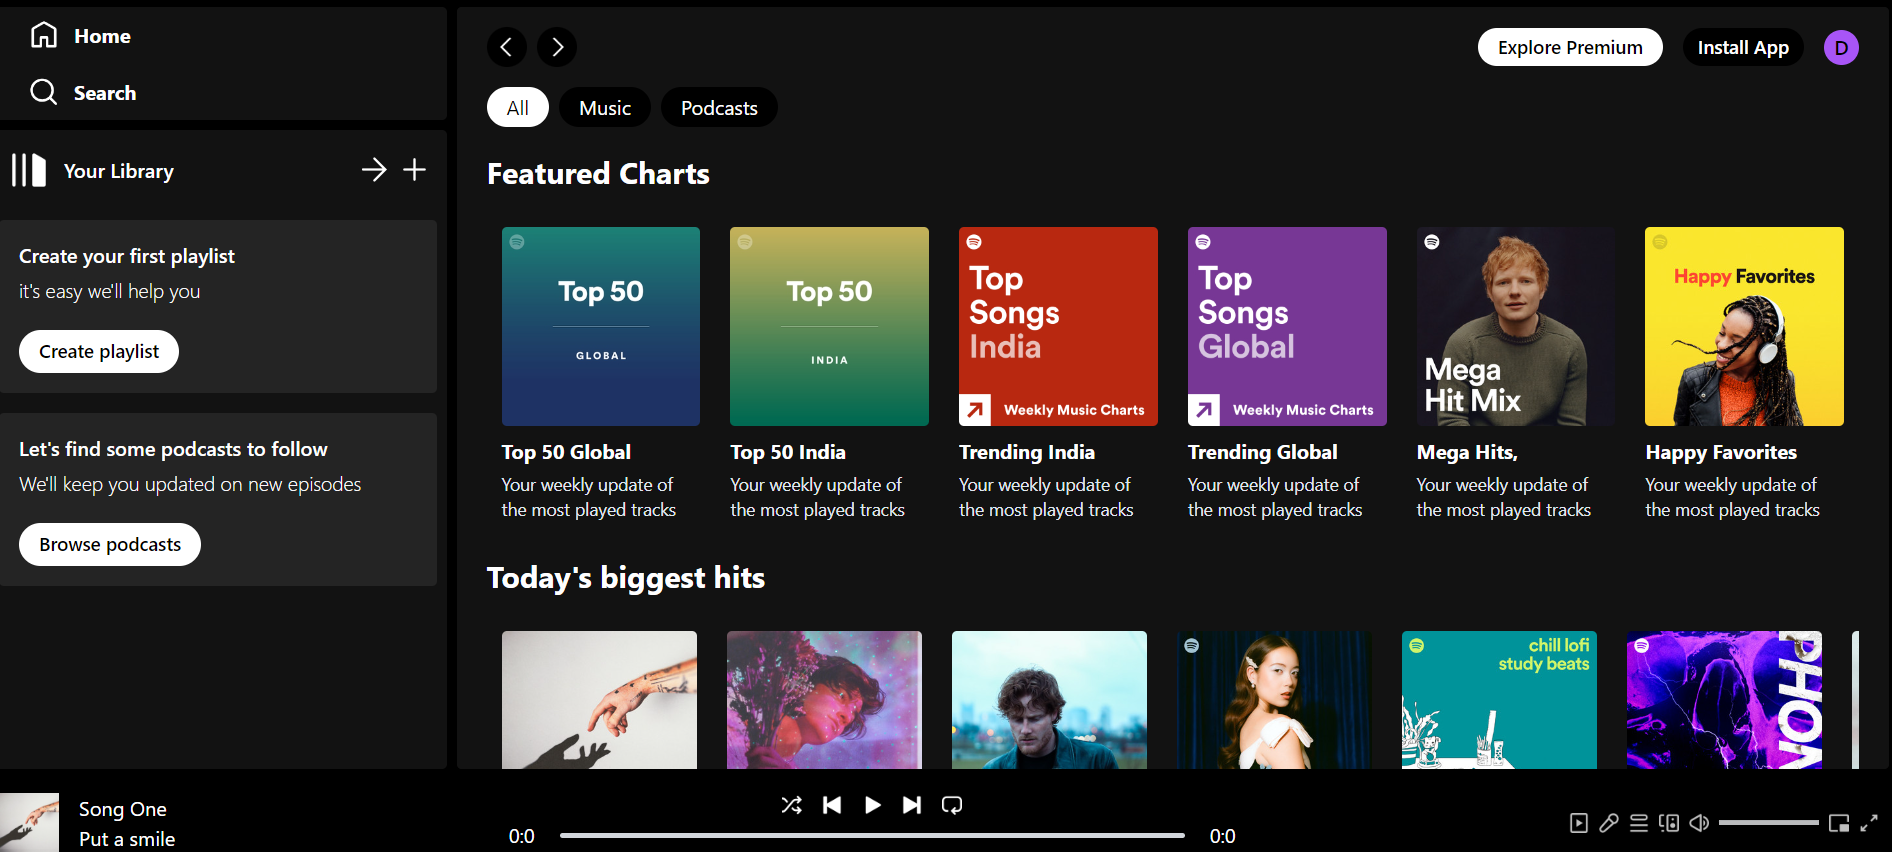
Task: Mute the volume speaker icon
Action: [x=1698, y=823]
